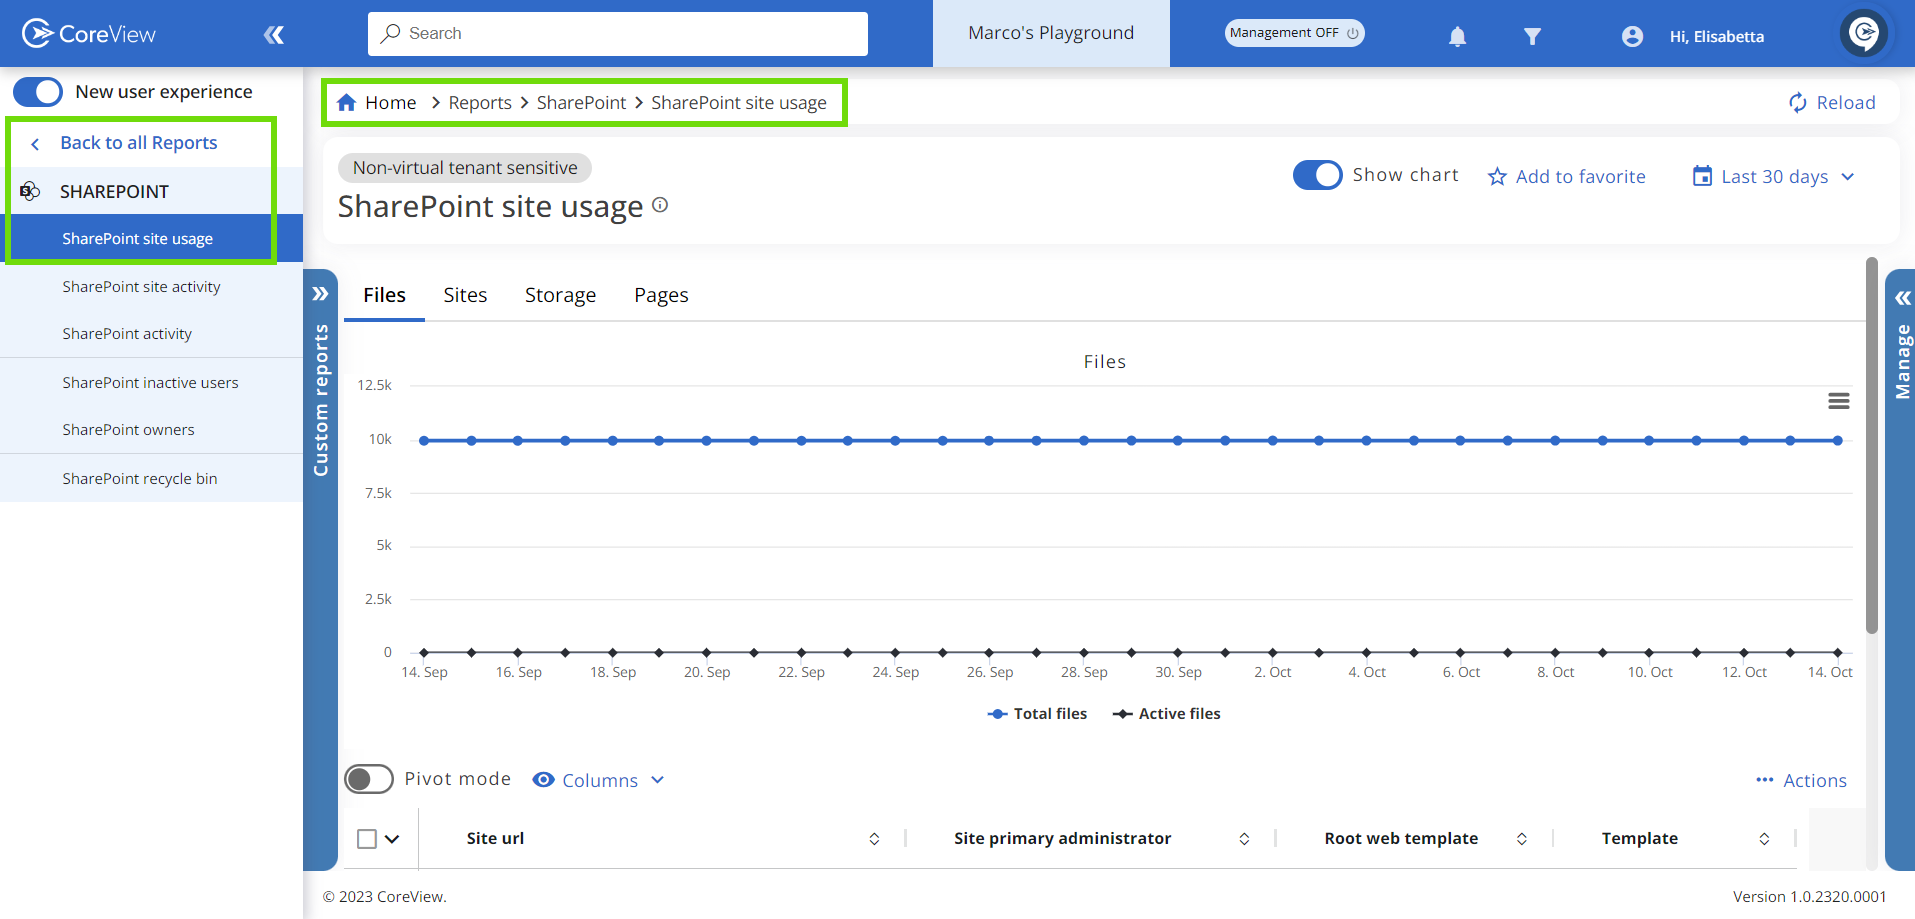Click the CoreView logo

[88, 34]
